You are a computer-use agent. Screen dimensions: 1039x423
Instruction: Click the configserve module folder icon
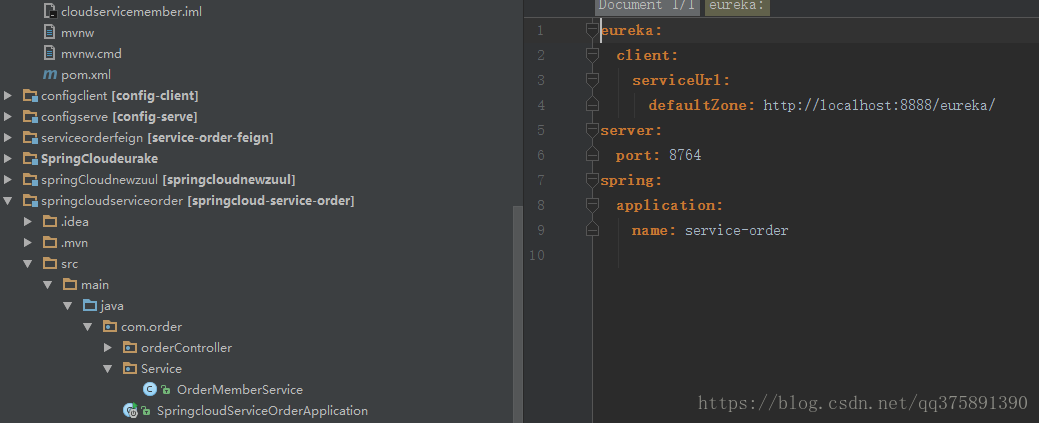(x=30, y=117)
